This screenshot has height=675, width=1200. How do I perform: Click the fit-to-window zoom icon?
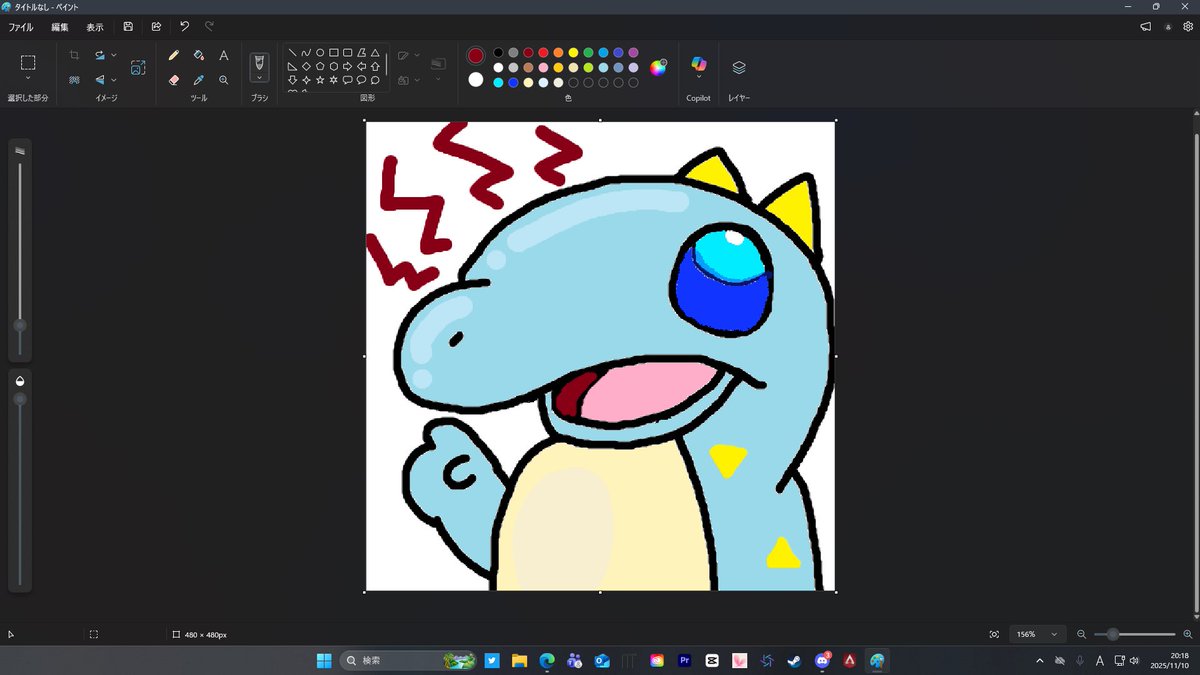[x=994, y=634]
